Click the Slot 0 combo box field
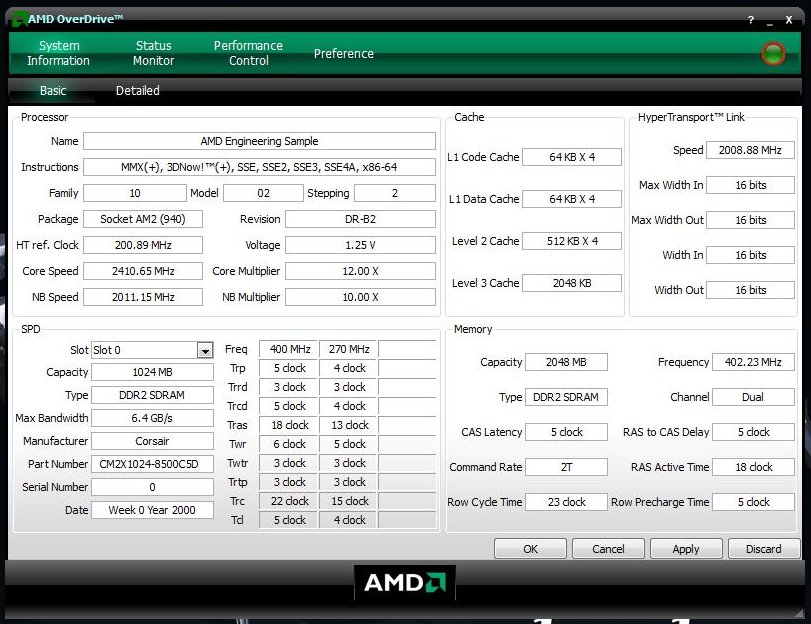Viewport: 811px width, 624px height. tap(152, 350)
